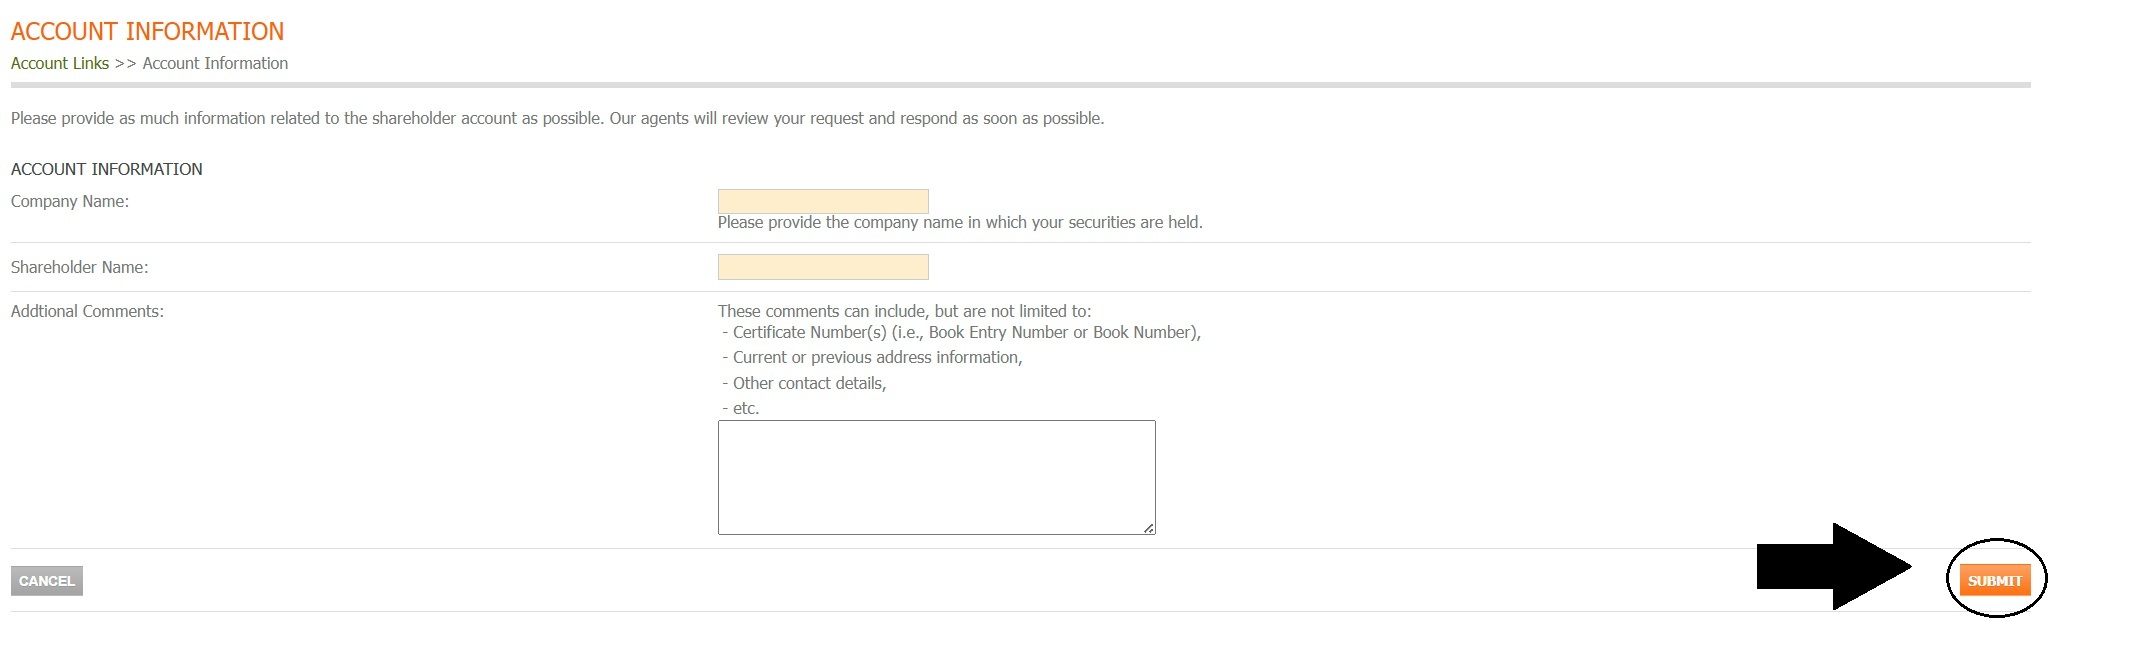Select the "Shareholder Name:" field label
Image resolution: width=2131 pixels, height=652 pixels.
pos(79,267)
